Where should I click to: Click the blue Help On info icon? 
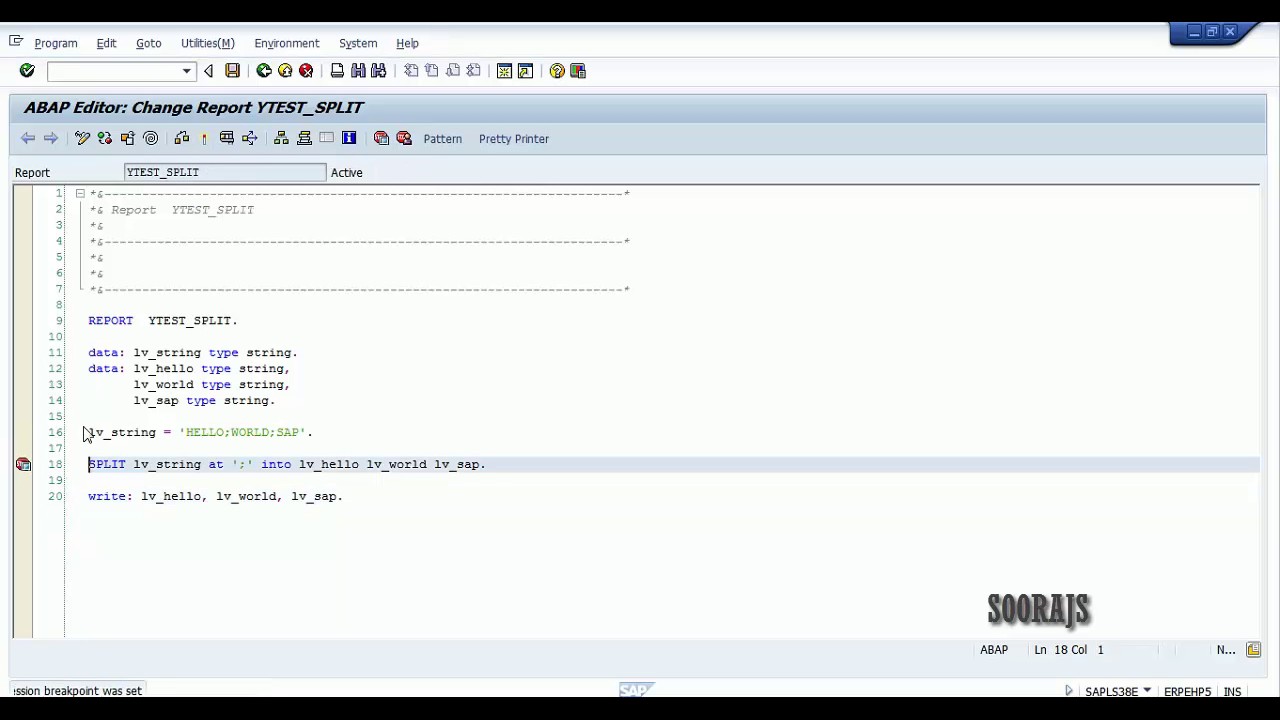click(349, 138)
